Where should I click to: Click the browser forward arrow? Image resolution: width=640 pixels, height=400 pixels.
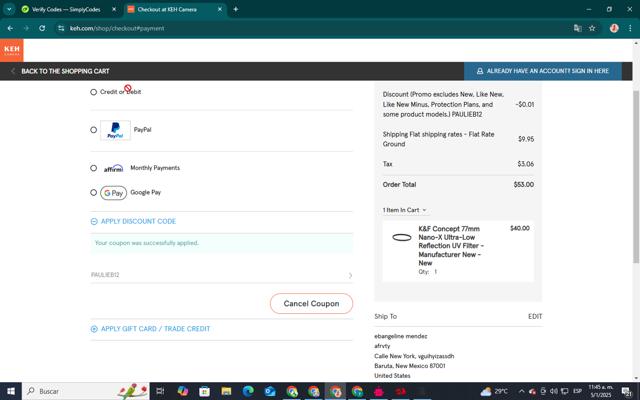click(26, 28)
